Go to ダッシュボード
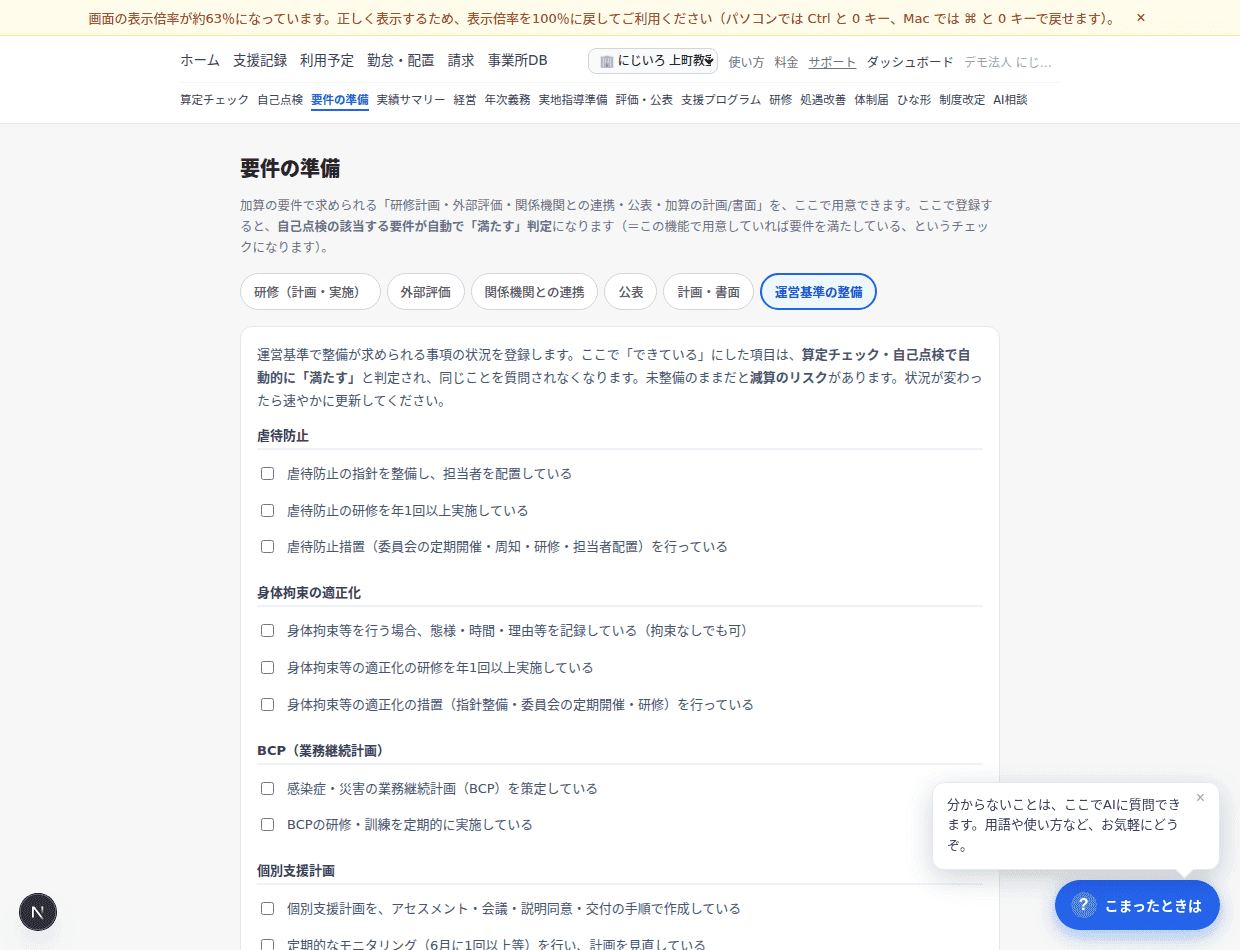 coord(910,62)
